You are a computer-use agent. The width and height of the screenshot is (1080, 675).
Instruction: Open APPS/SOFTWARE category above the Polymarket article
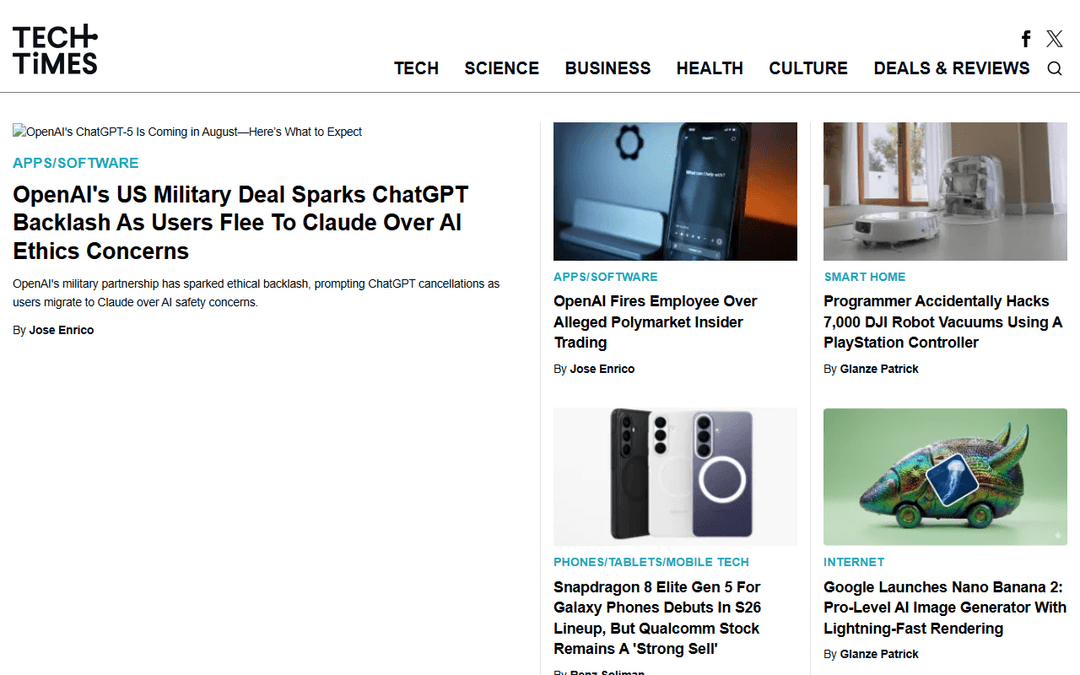point(605,277)
